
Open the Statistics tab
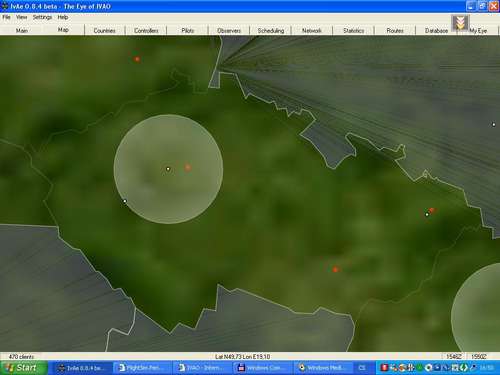[x=353, y=30]
